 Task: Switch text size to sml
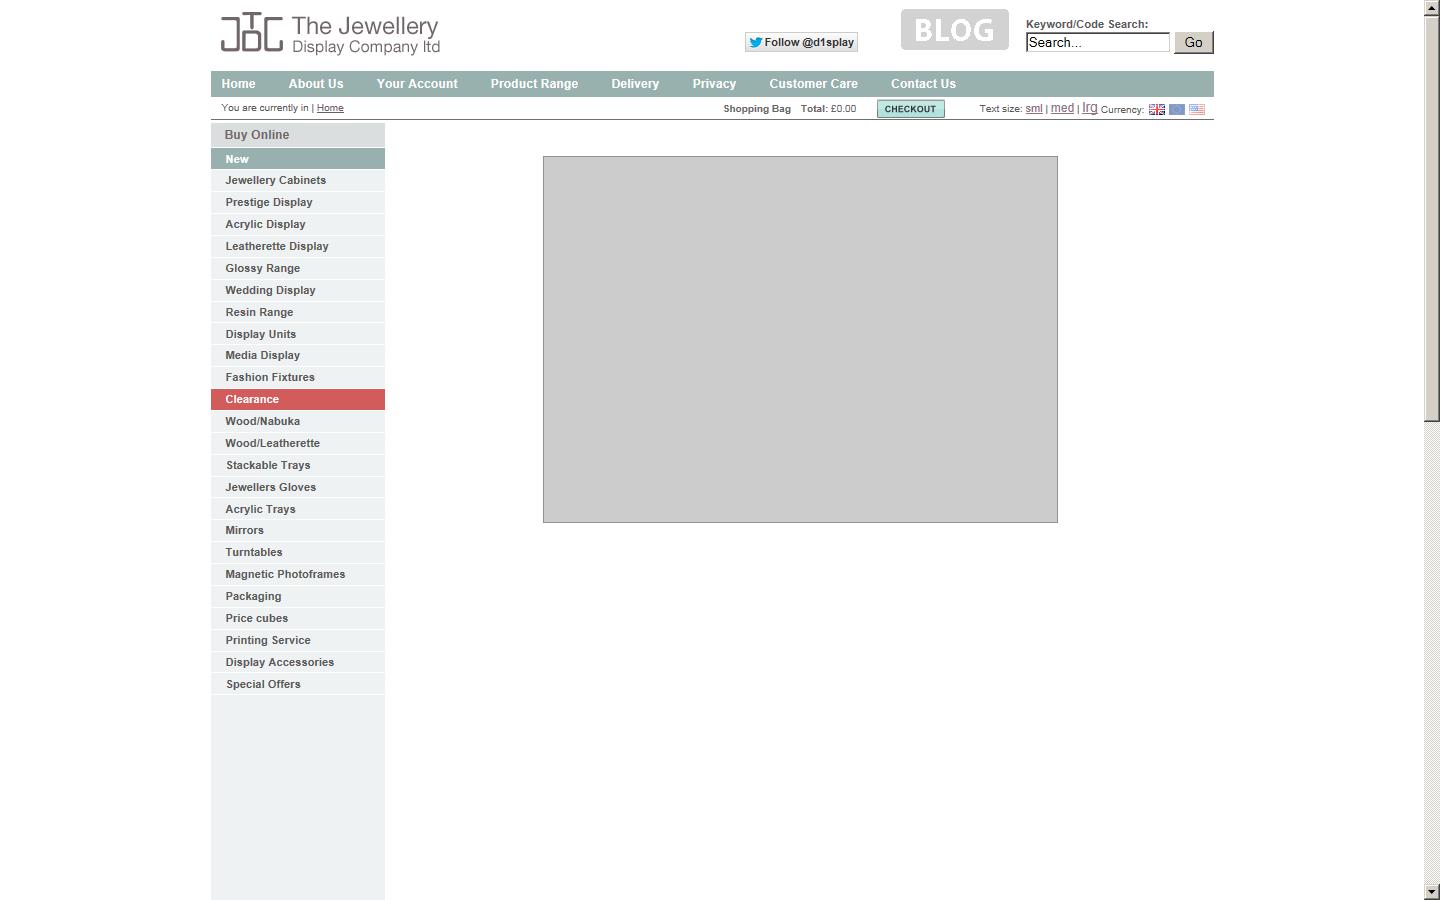point(1033,108)
